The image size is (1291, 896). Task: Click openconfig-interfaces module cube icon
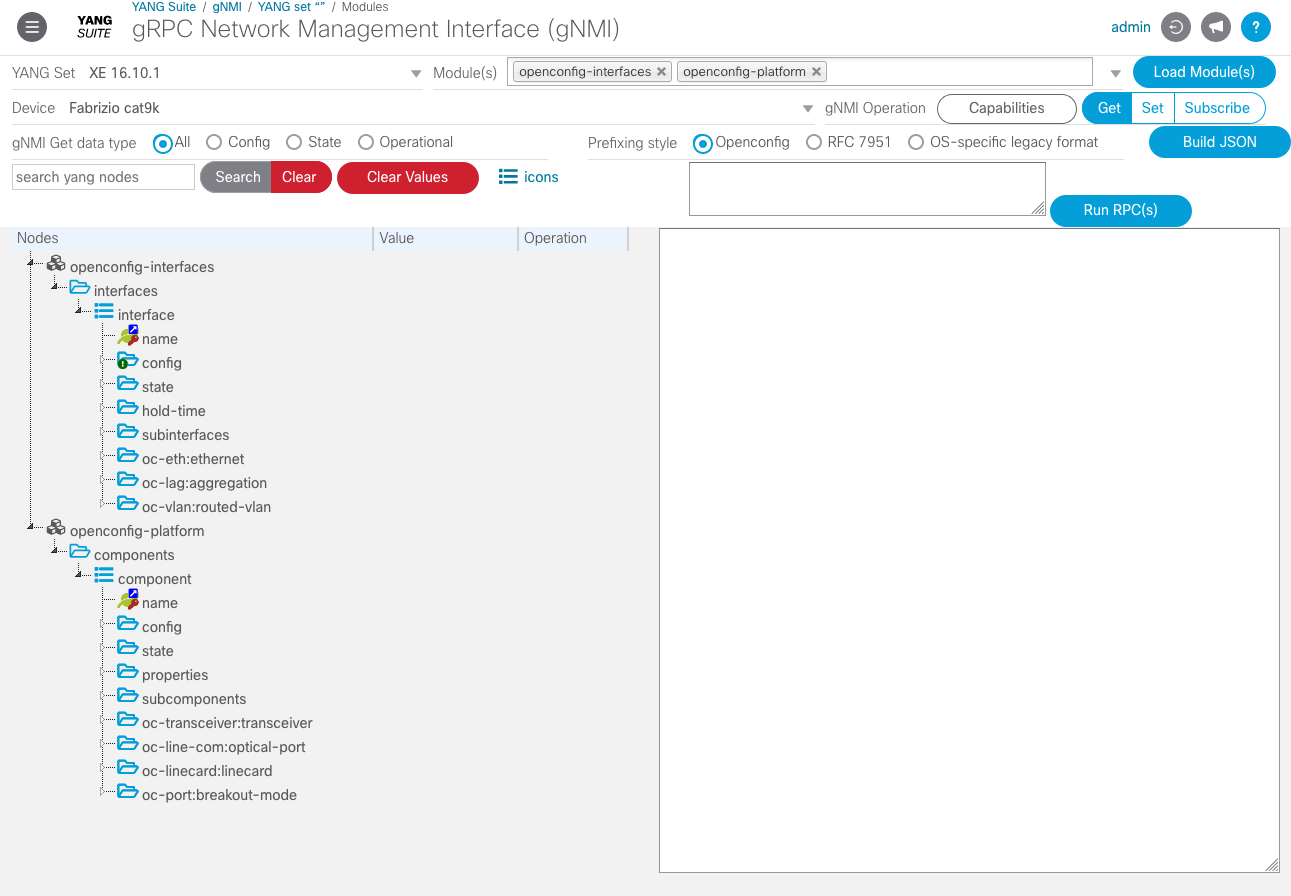56,265
